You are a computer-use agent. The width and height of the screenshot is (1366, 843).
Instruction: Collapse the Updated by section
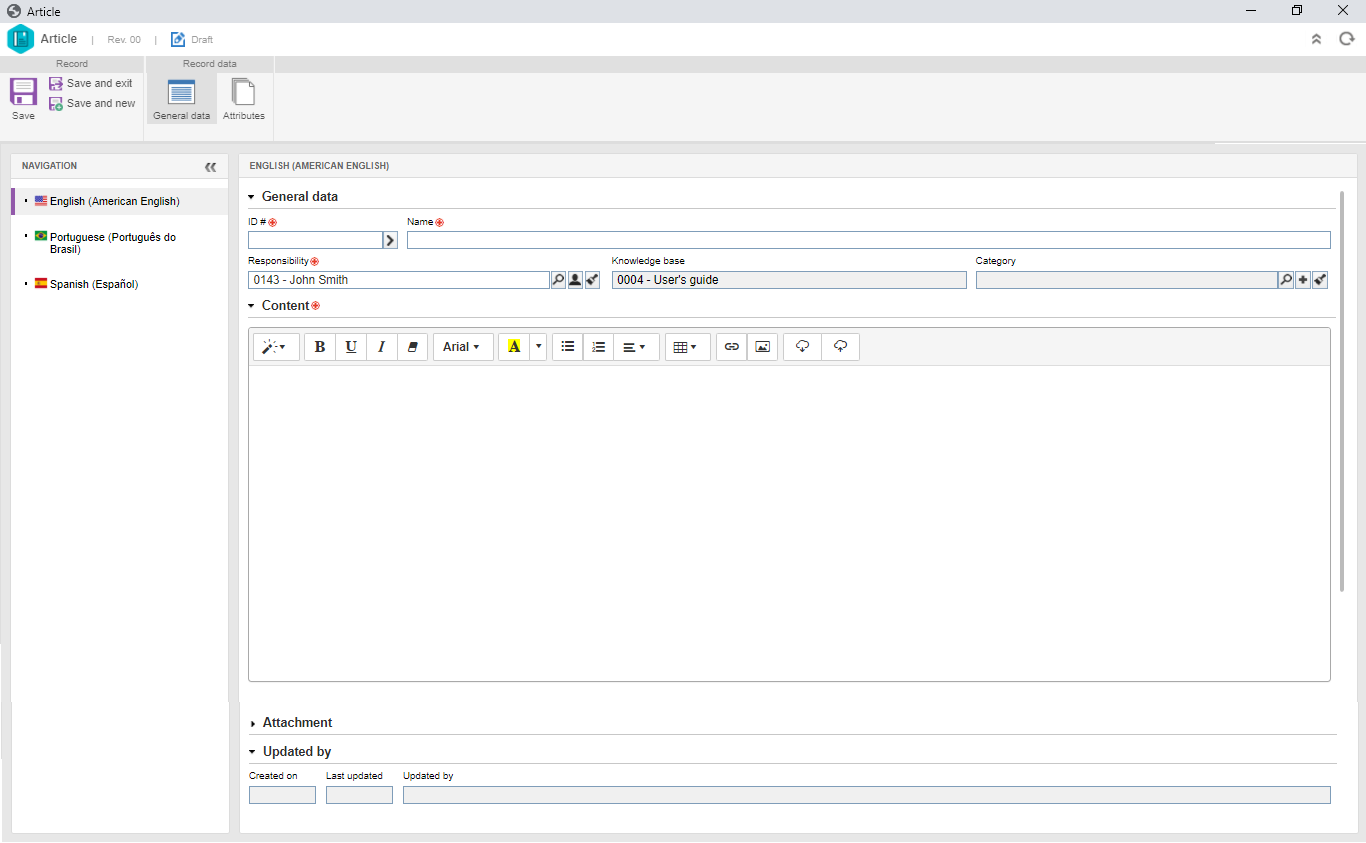click(x=253, y=752)
